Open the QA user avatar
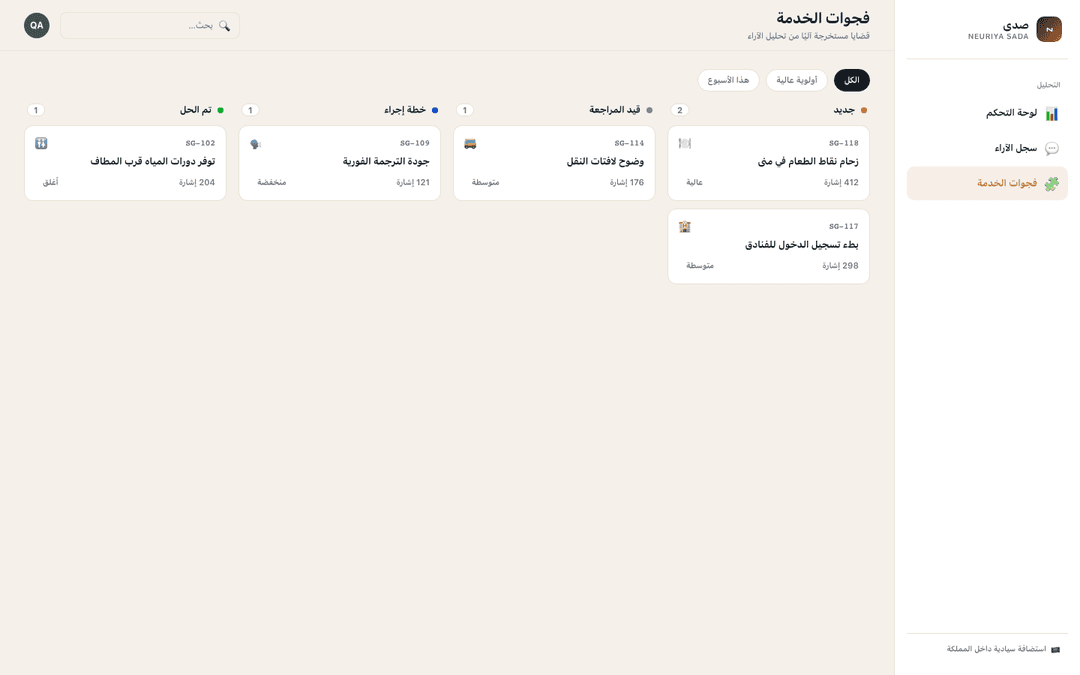The height and width of the screenshot is (675, 1080). (37, 25)
